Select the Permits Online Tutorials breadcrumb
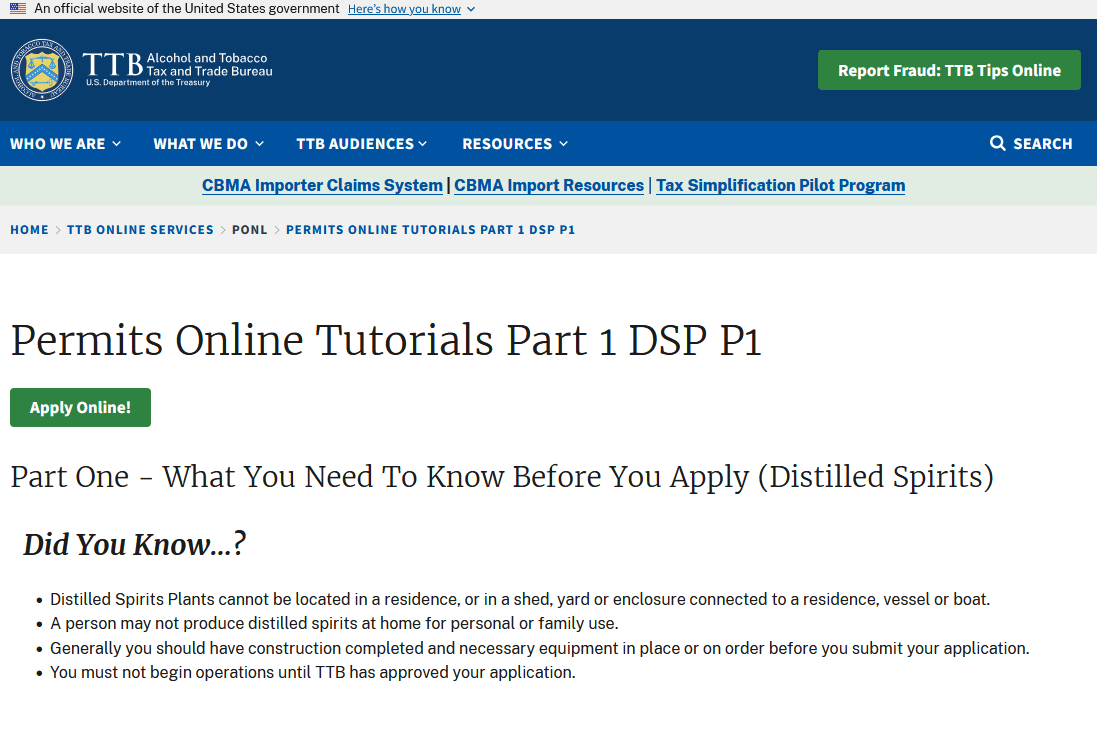The image size is (1097, 731). 430,230
